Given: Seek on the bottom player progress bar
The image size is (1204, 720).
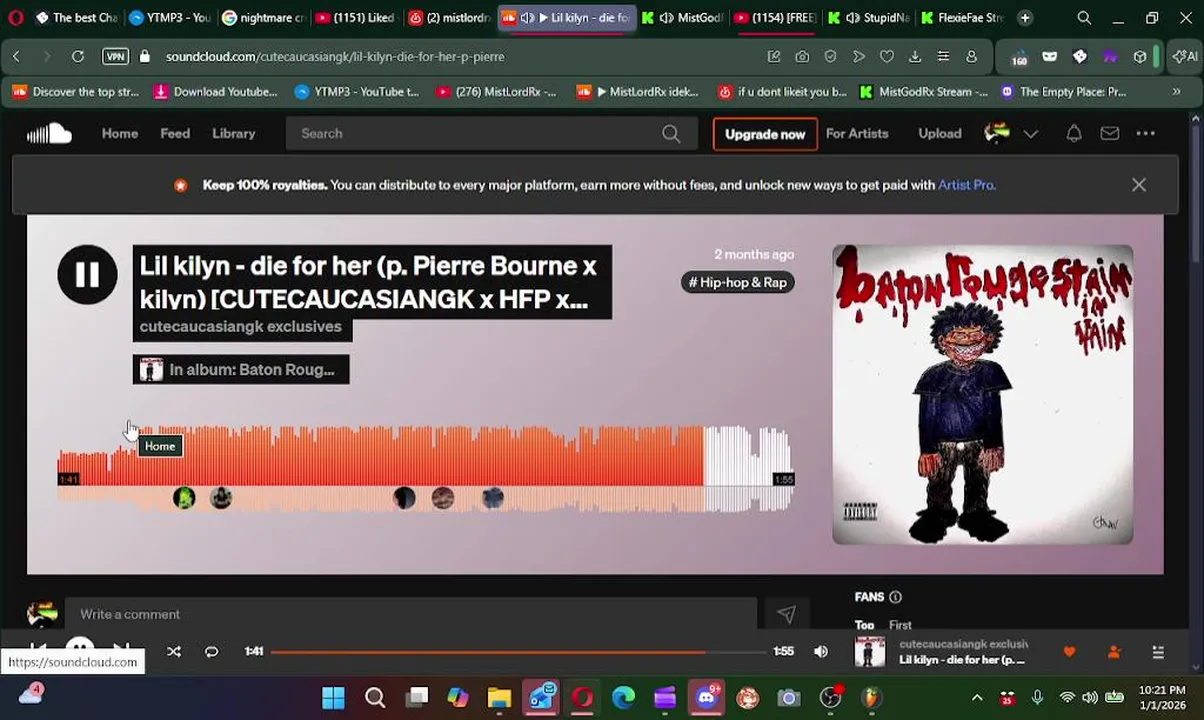Looking at the screenshot, I should (x=517, y=652).
